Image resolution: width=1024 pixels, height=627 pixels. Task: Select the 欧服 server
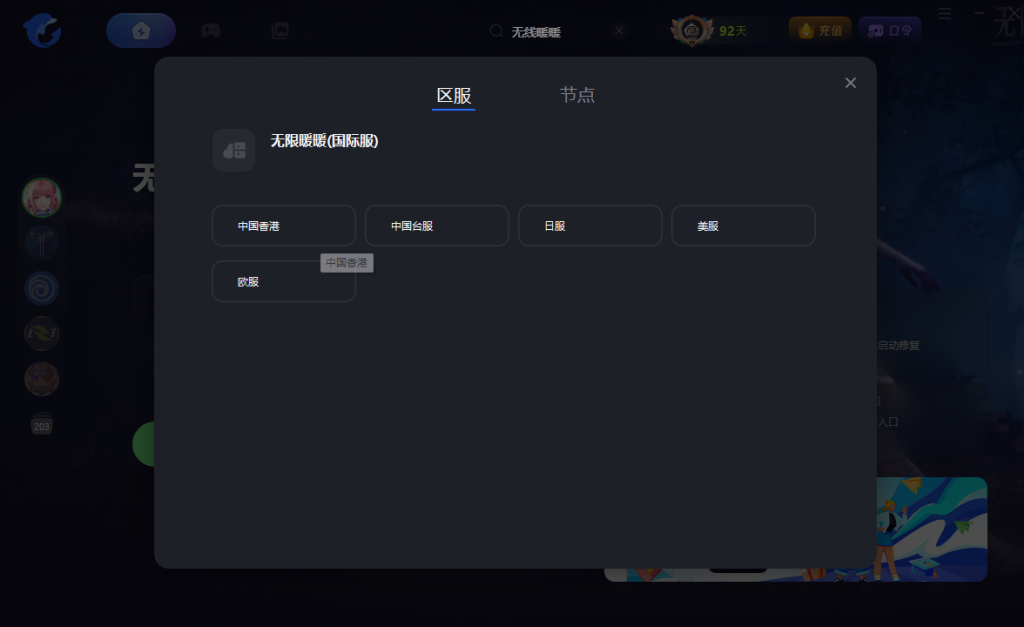pos(283,281)
